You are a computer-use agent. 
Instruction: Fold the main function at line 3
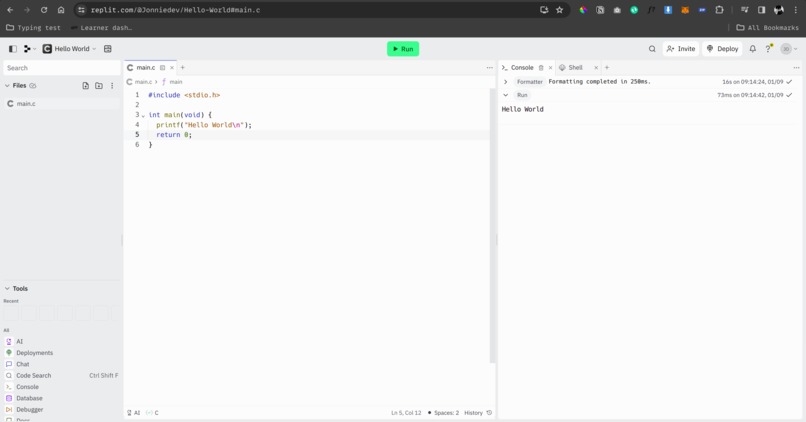point(143,115)
